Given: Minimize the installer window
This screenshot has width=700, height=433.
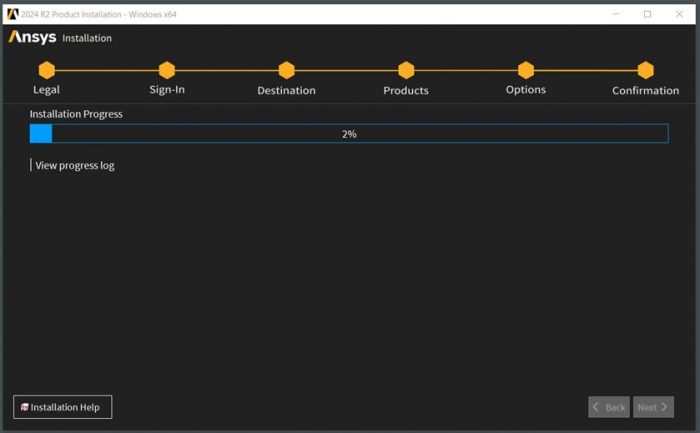Looking at the screenshot, I should coord(616,14).
